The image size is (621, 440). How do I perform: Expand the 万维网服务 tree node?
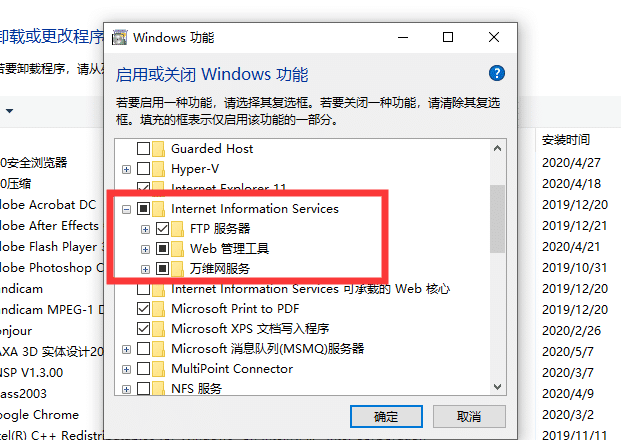click(x=145, y=269)
